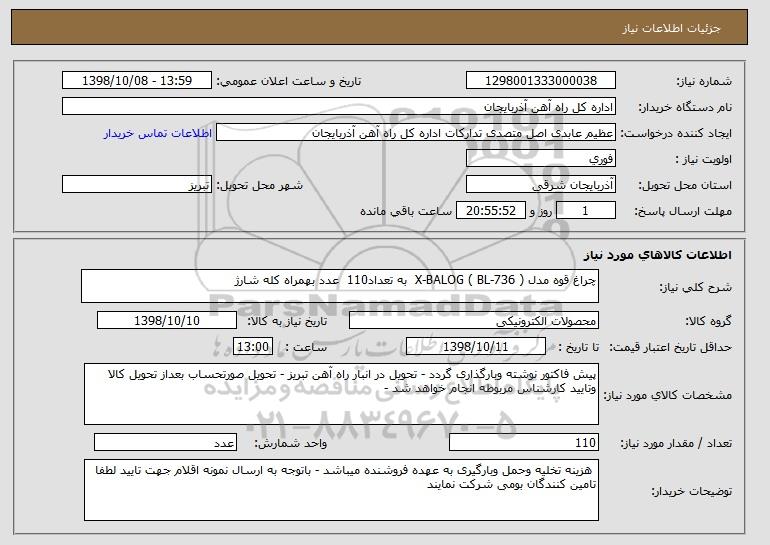Click the need date field 1398/10/10
Image resolution: width=770 pixels, height=545 pixels.
point(167,321)
